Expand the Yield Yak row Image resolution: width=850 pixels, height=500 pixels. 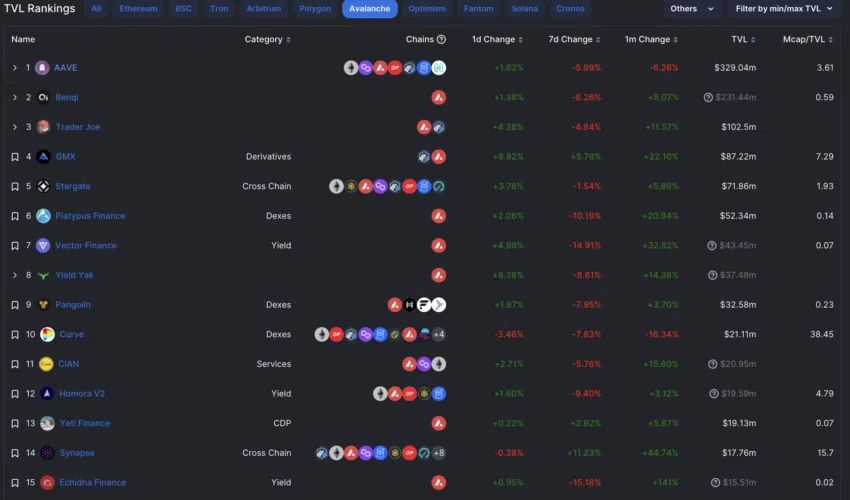coord(15,275)
